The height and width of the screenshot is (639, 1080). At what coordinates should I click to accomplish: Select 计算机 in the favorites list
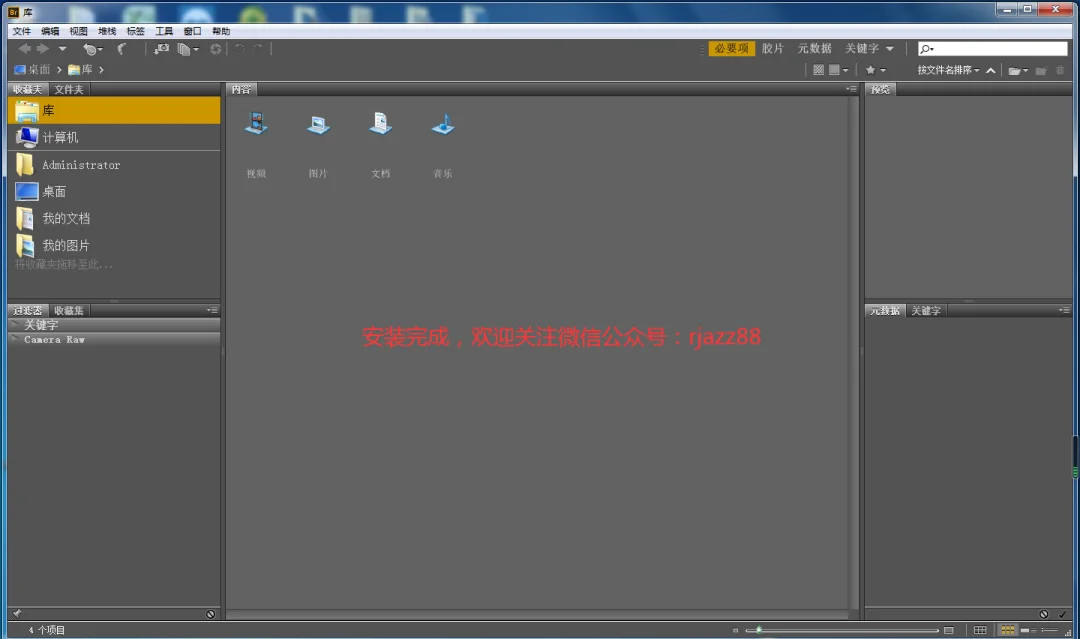point(114,137)
